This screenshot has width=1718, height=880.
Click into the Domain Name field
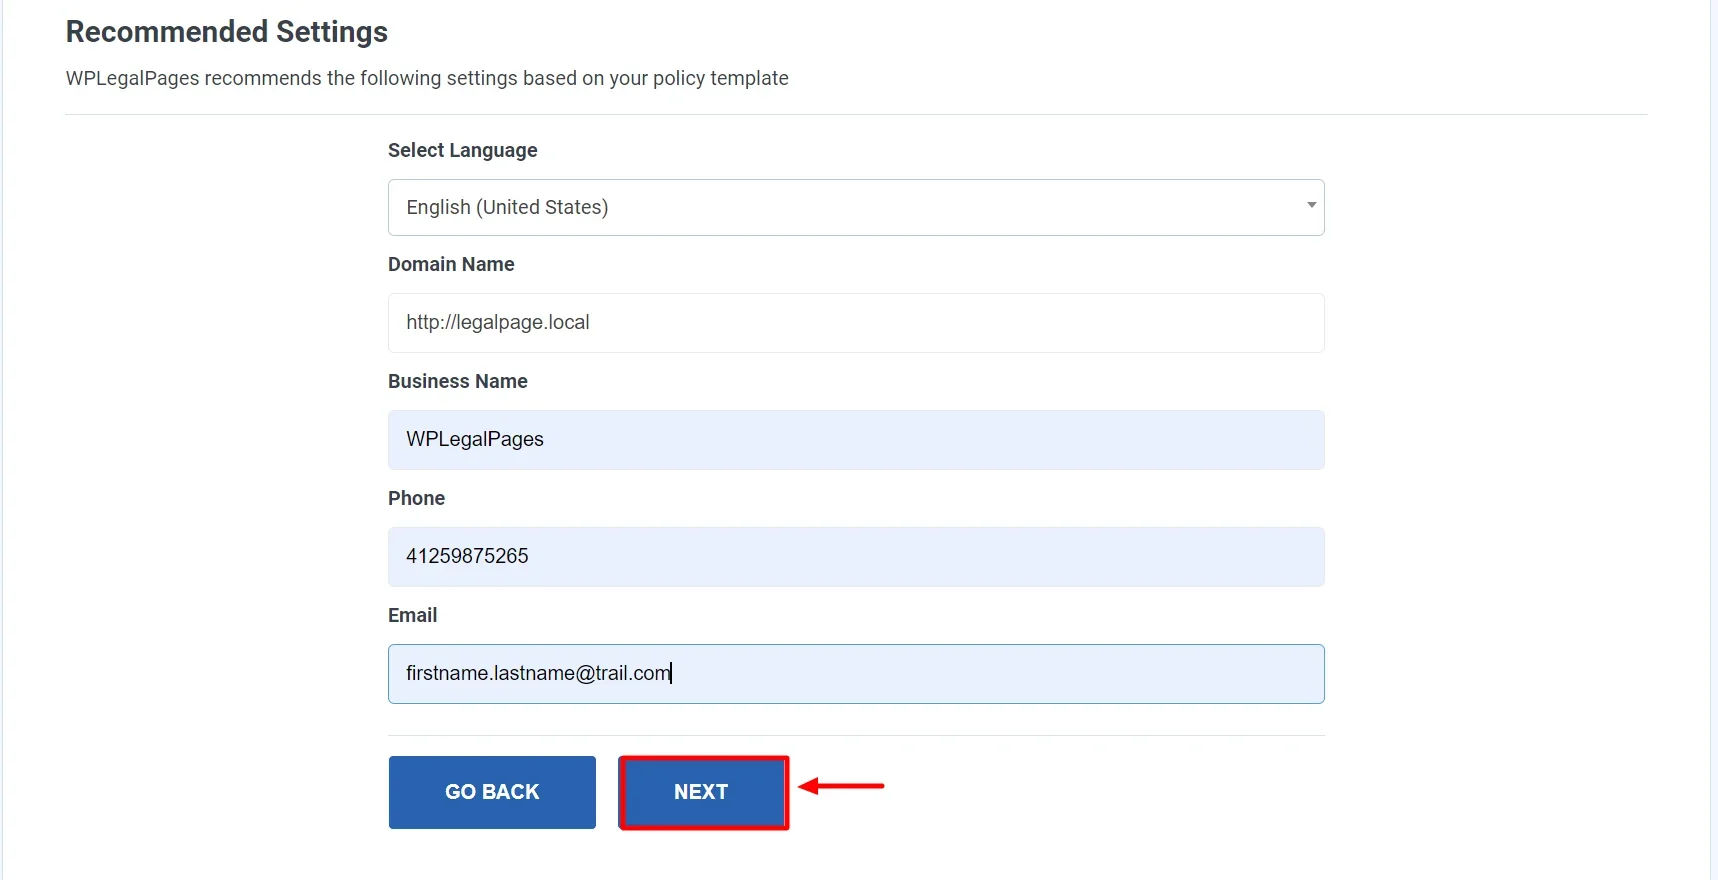pyautogui.click(x=855, y=323)
